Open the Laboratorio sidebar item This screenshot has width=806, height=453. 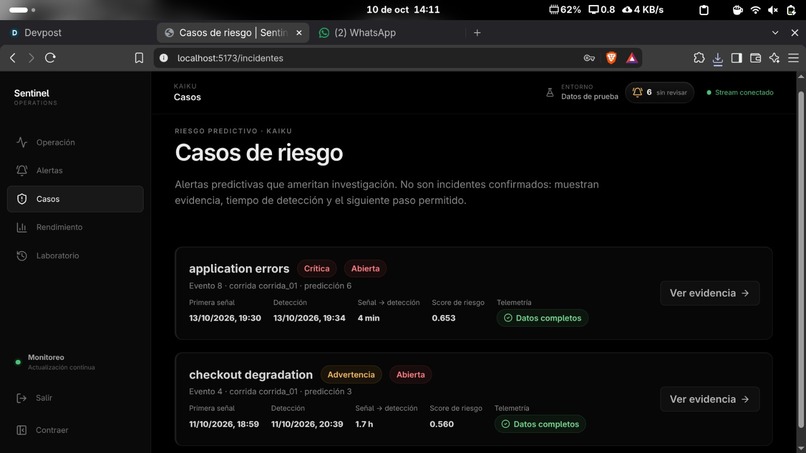pyautogui.click(x=75, y=256)
